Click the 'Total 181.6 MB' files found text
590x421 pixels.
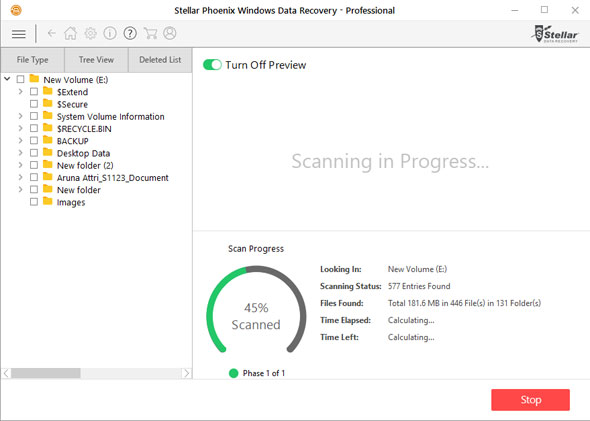(464, 303)
